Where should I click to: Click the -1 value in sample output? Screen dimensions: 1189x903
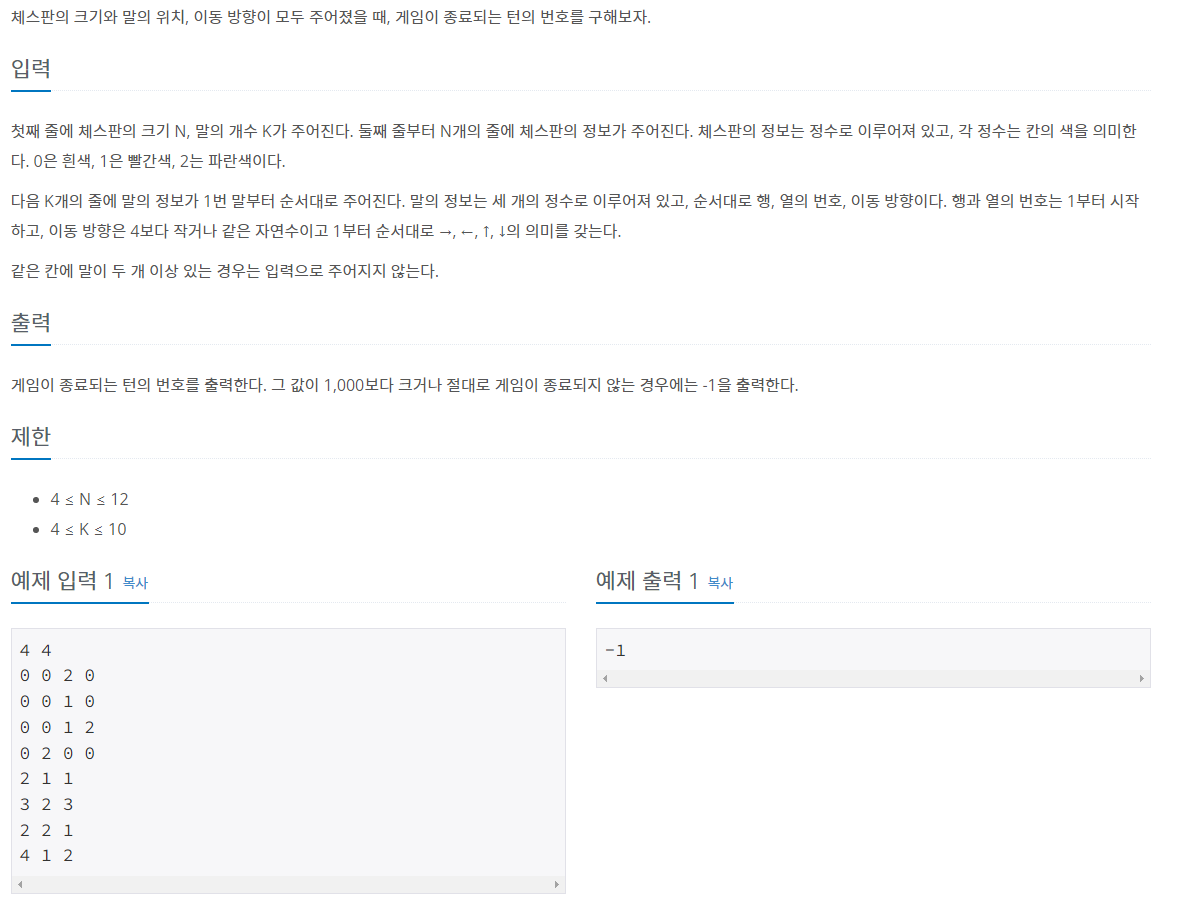[615, 651]
